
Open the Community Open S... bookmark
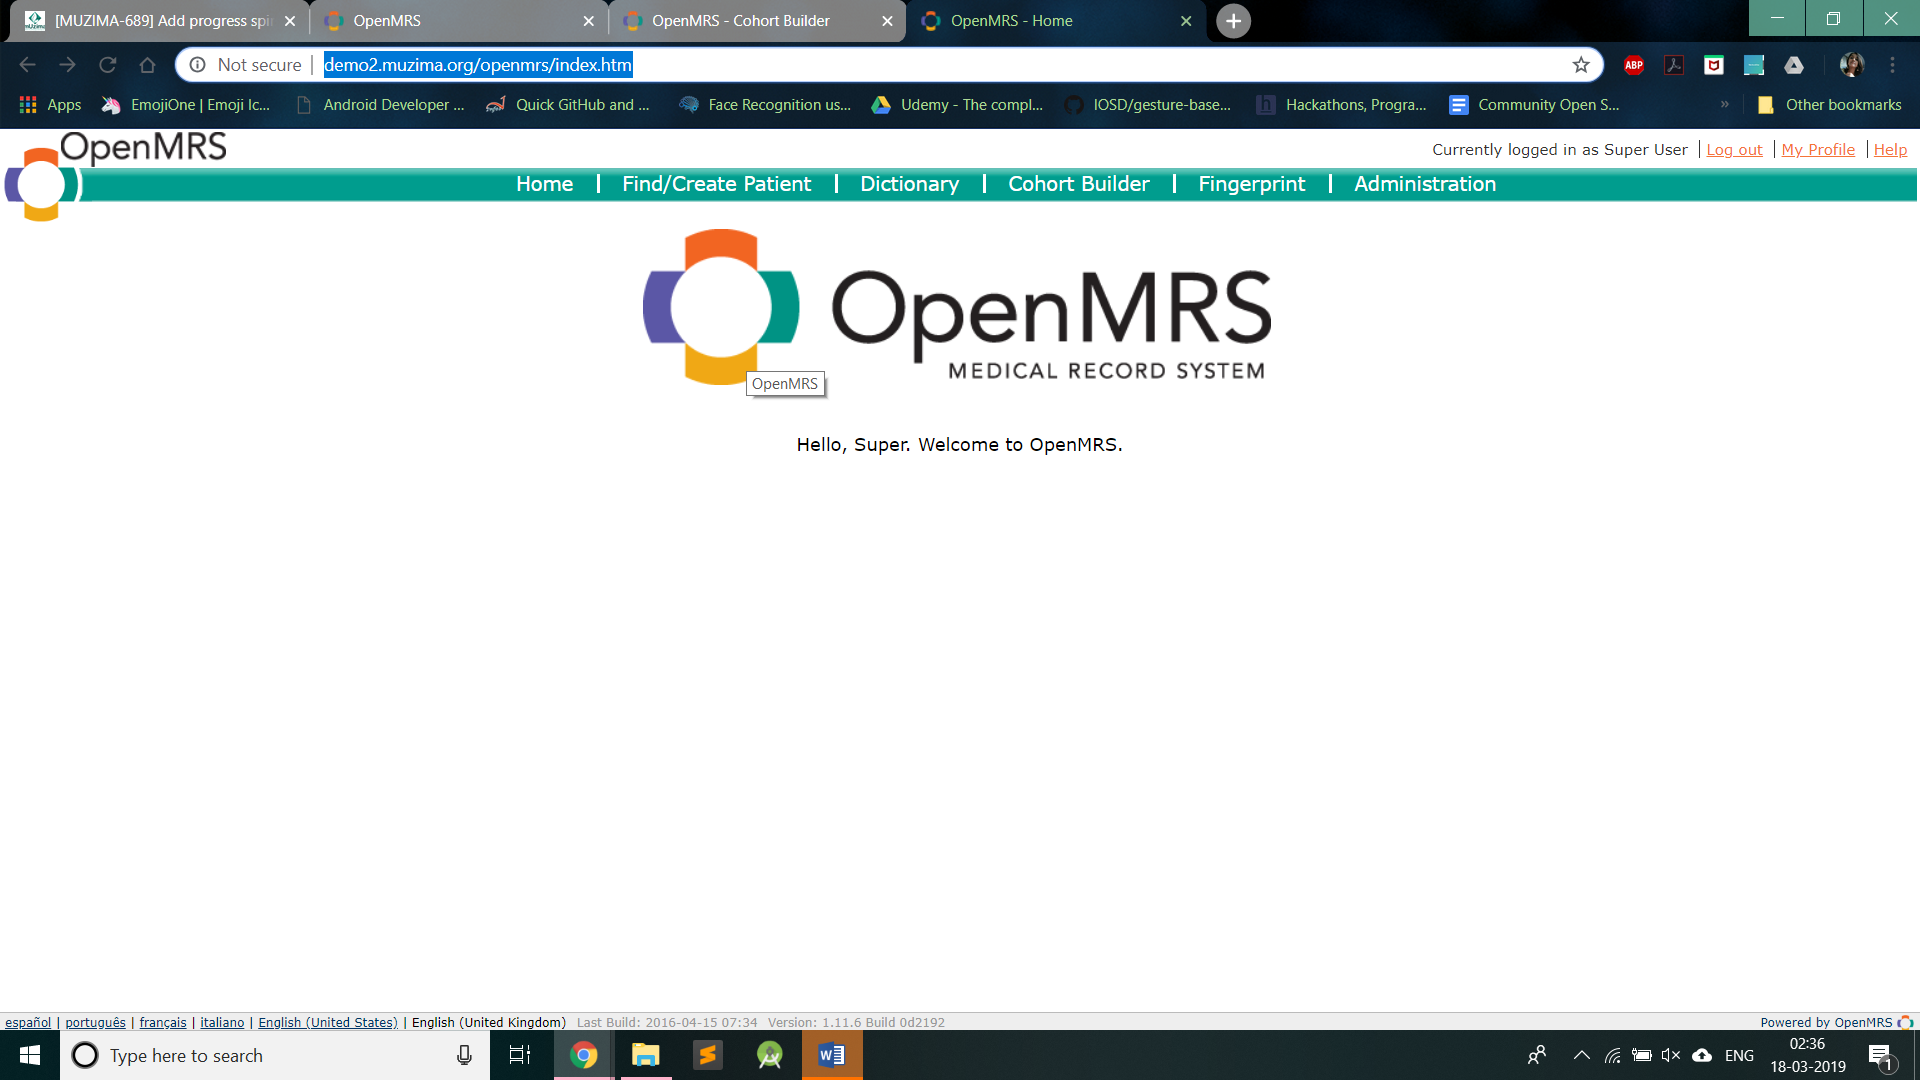coord(1535,105)
